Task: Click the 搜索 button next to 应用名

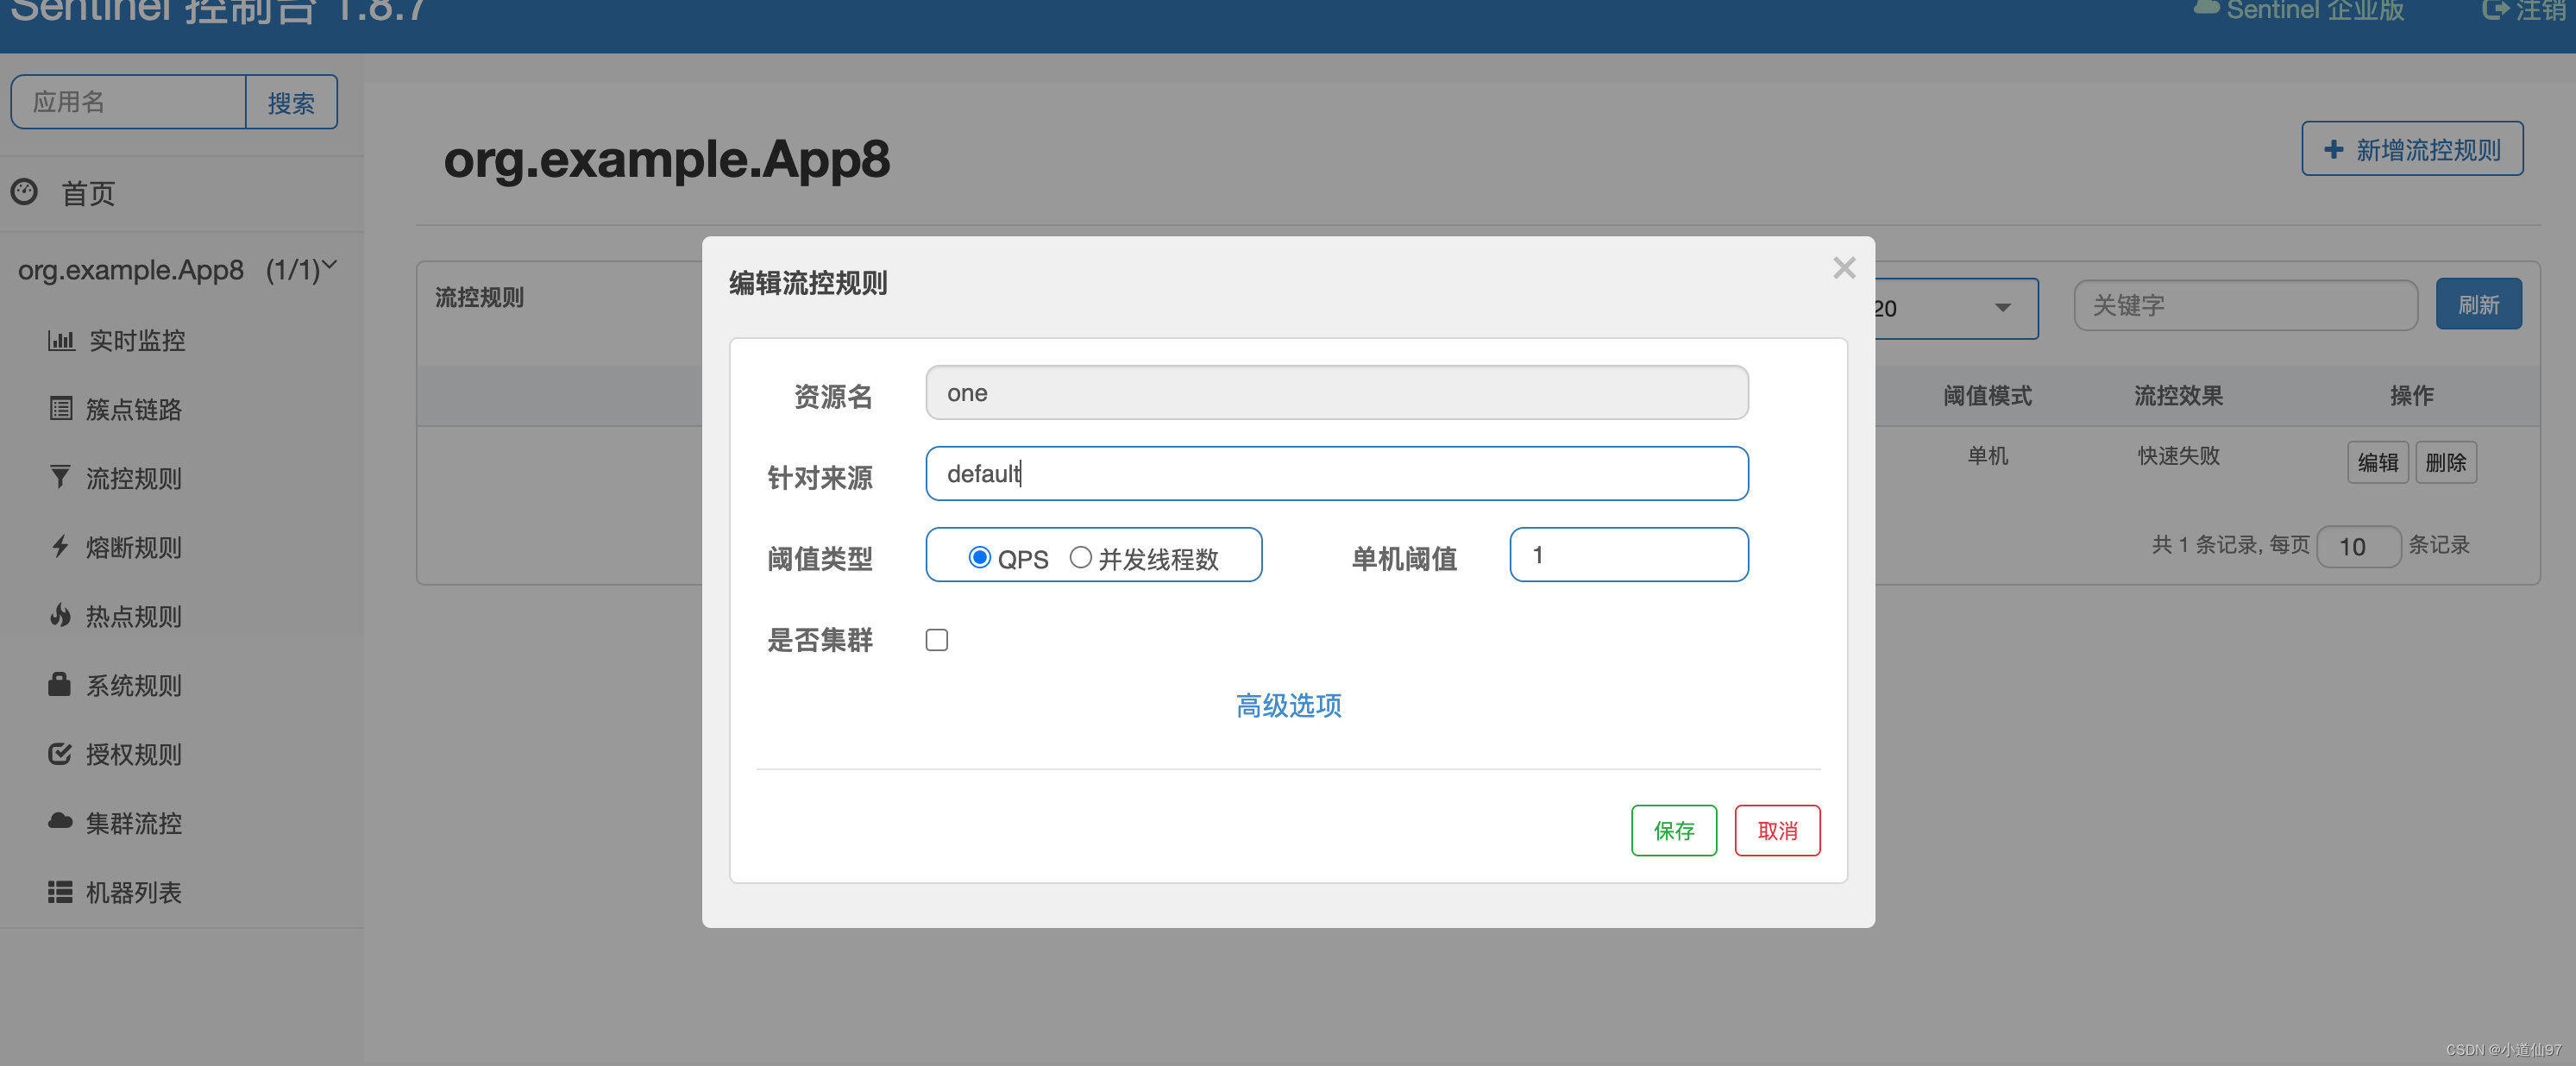Action: click(291, 102)
